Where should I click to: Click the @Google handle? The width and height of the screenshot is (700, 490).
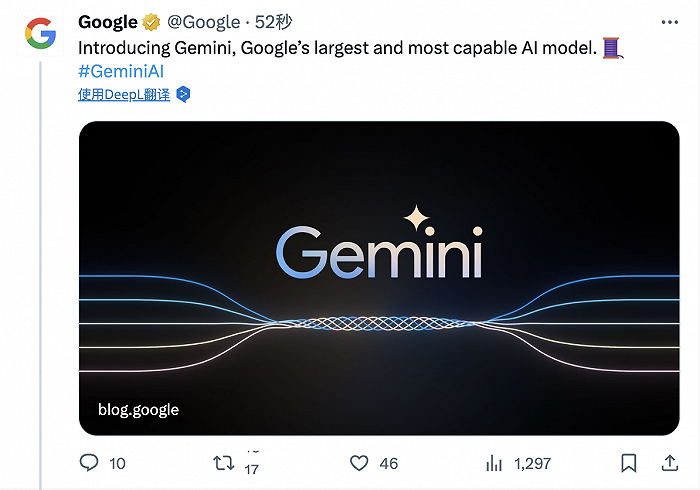203,22
